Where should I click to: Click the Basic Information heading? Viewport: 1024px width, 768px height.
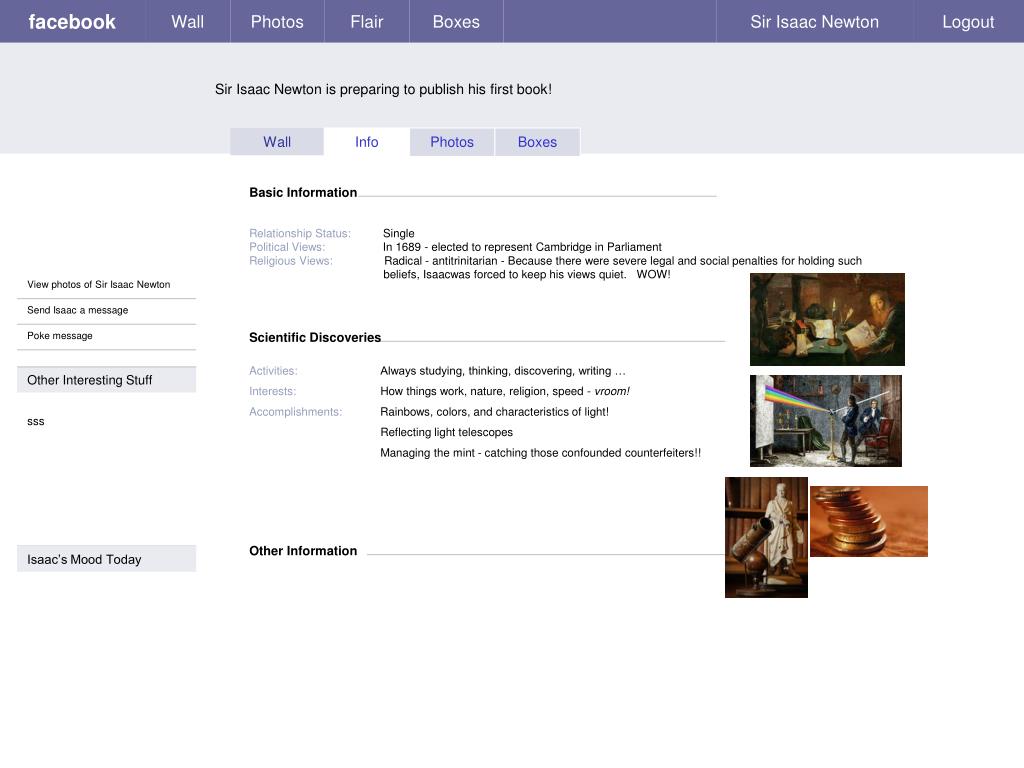click(303, 193)
